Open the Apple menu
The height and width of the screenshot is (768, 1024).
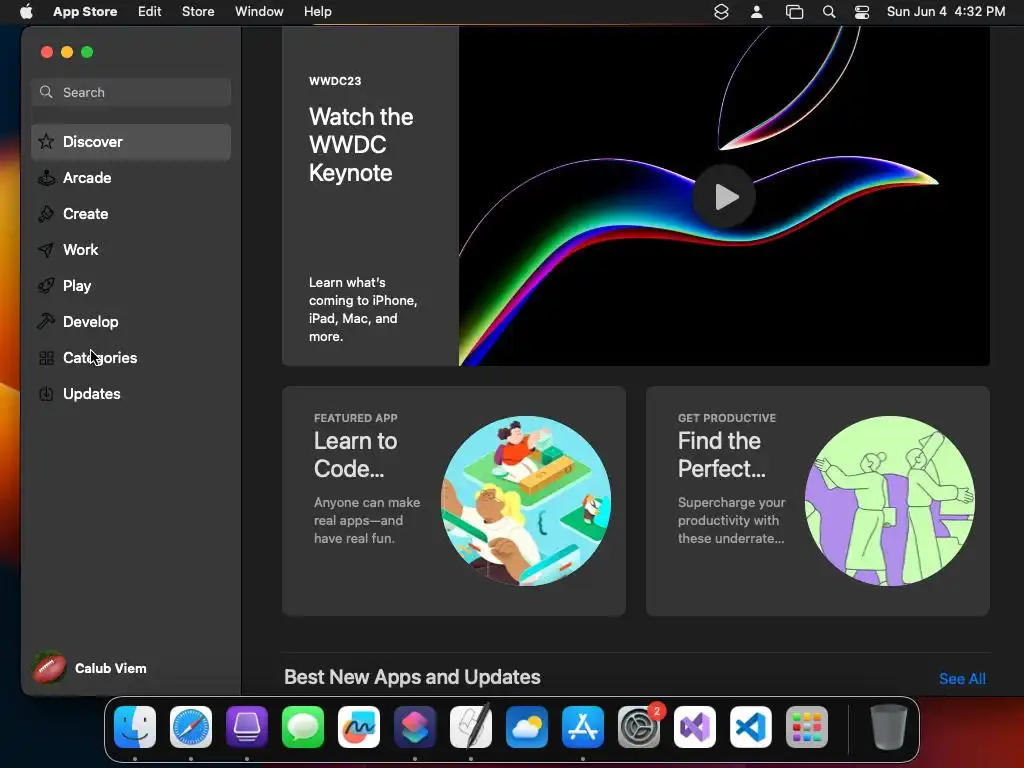click(26, 12)
